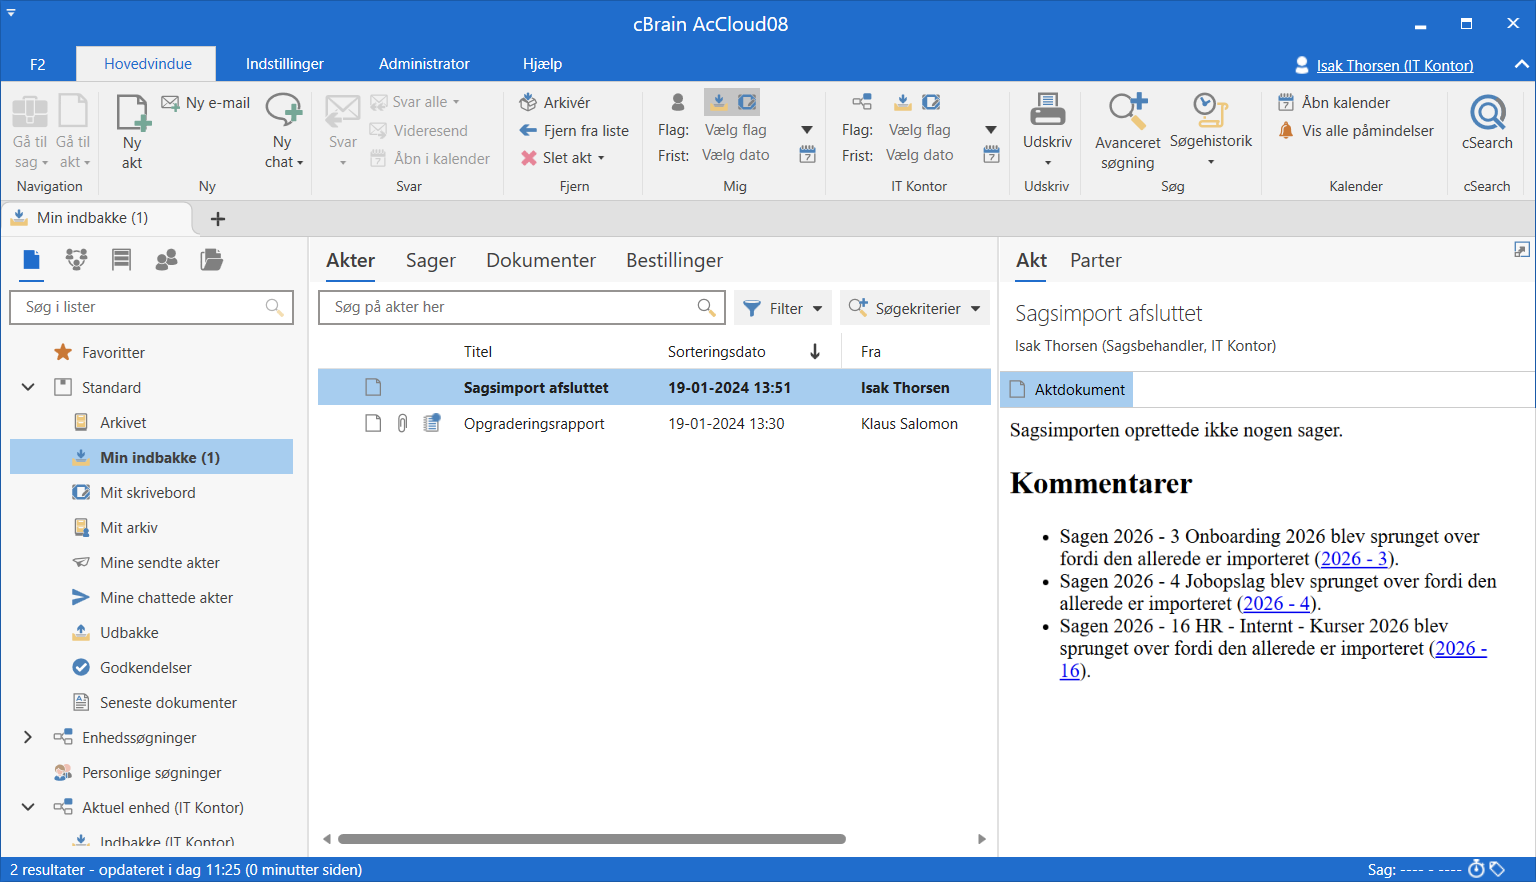Open the Søgekriterier dropdown

click(915, 308)
